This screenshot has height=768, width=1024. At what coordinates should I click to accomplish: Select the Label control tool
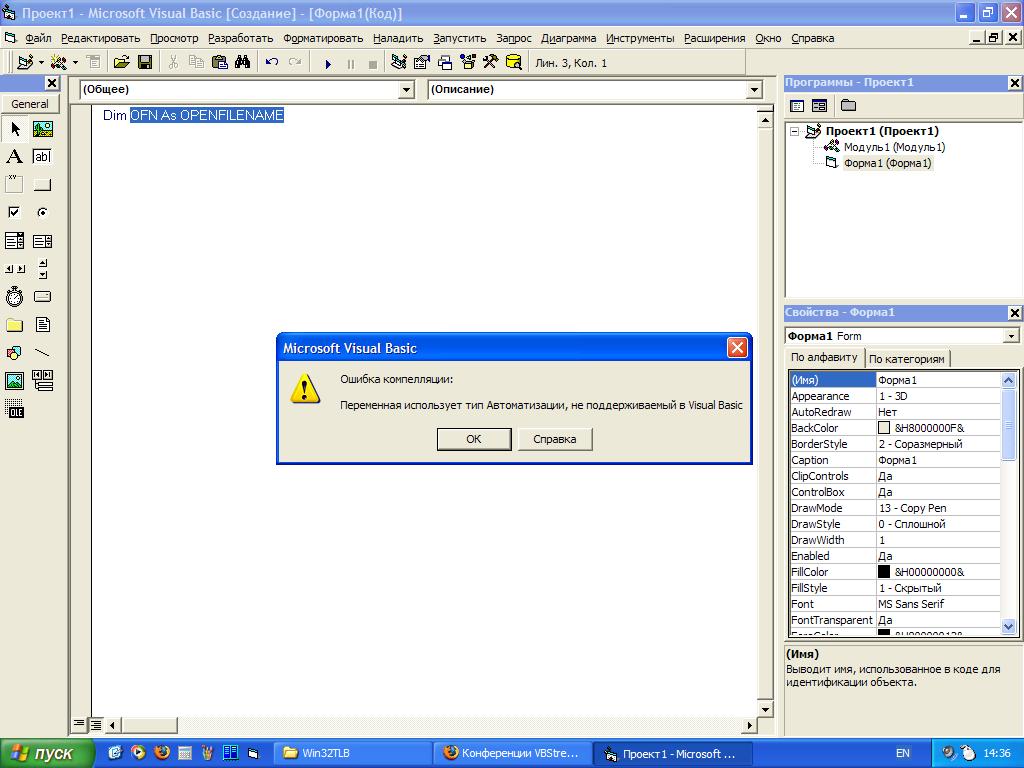point(15,157)
